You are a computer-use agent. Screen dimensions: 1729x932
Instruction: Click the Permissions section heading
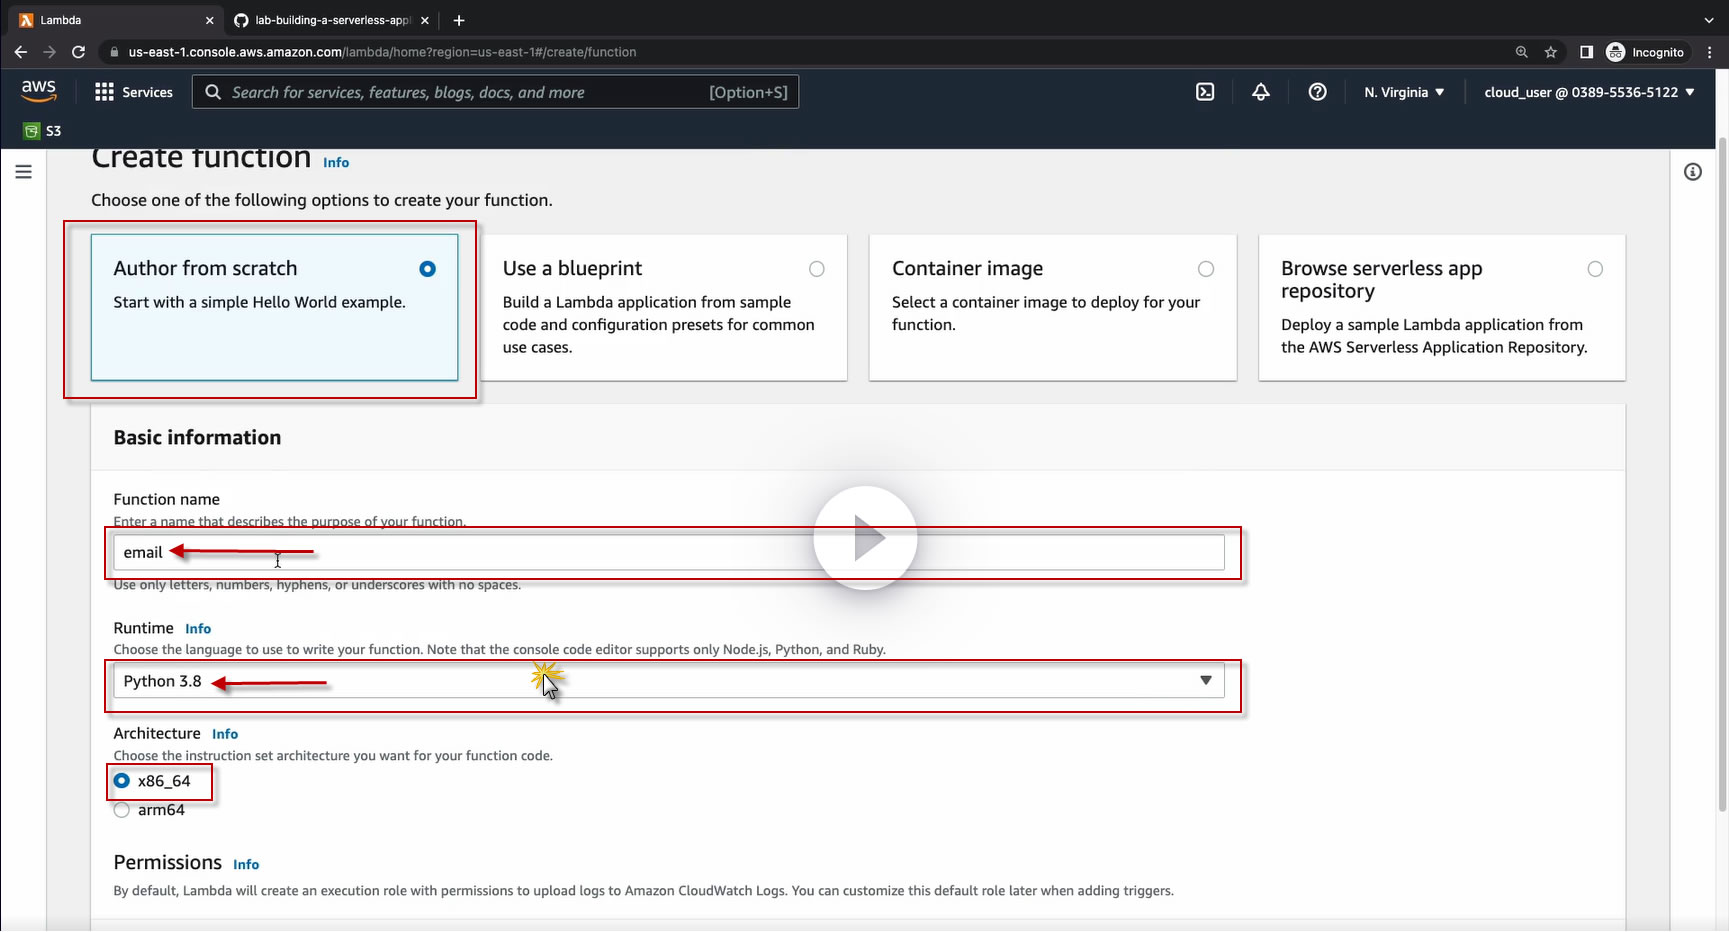tap(168, 862)
